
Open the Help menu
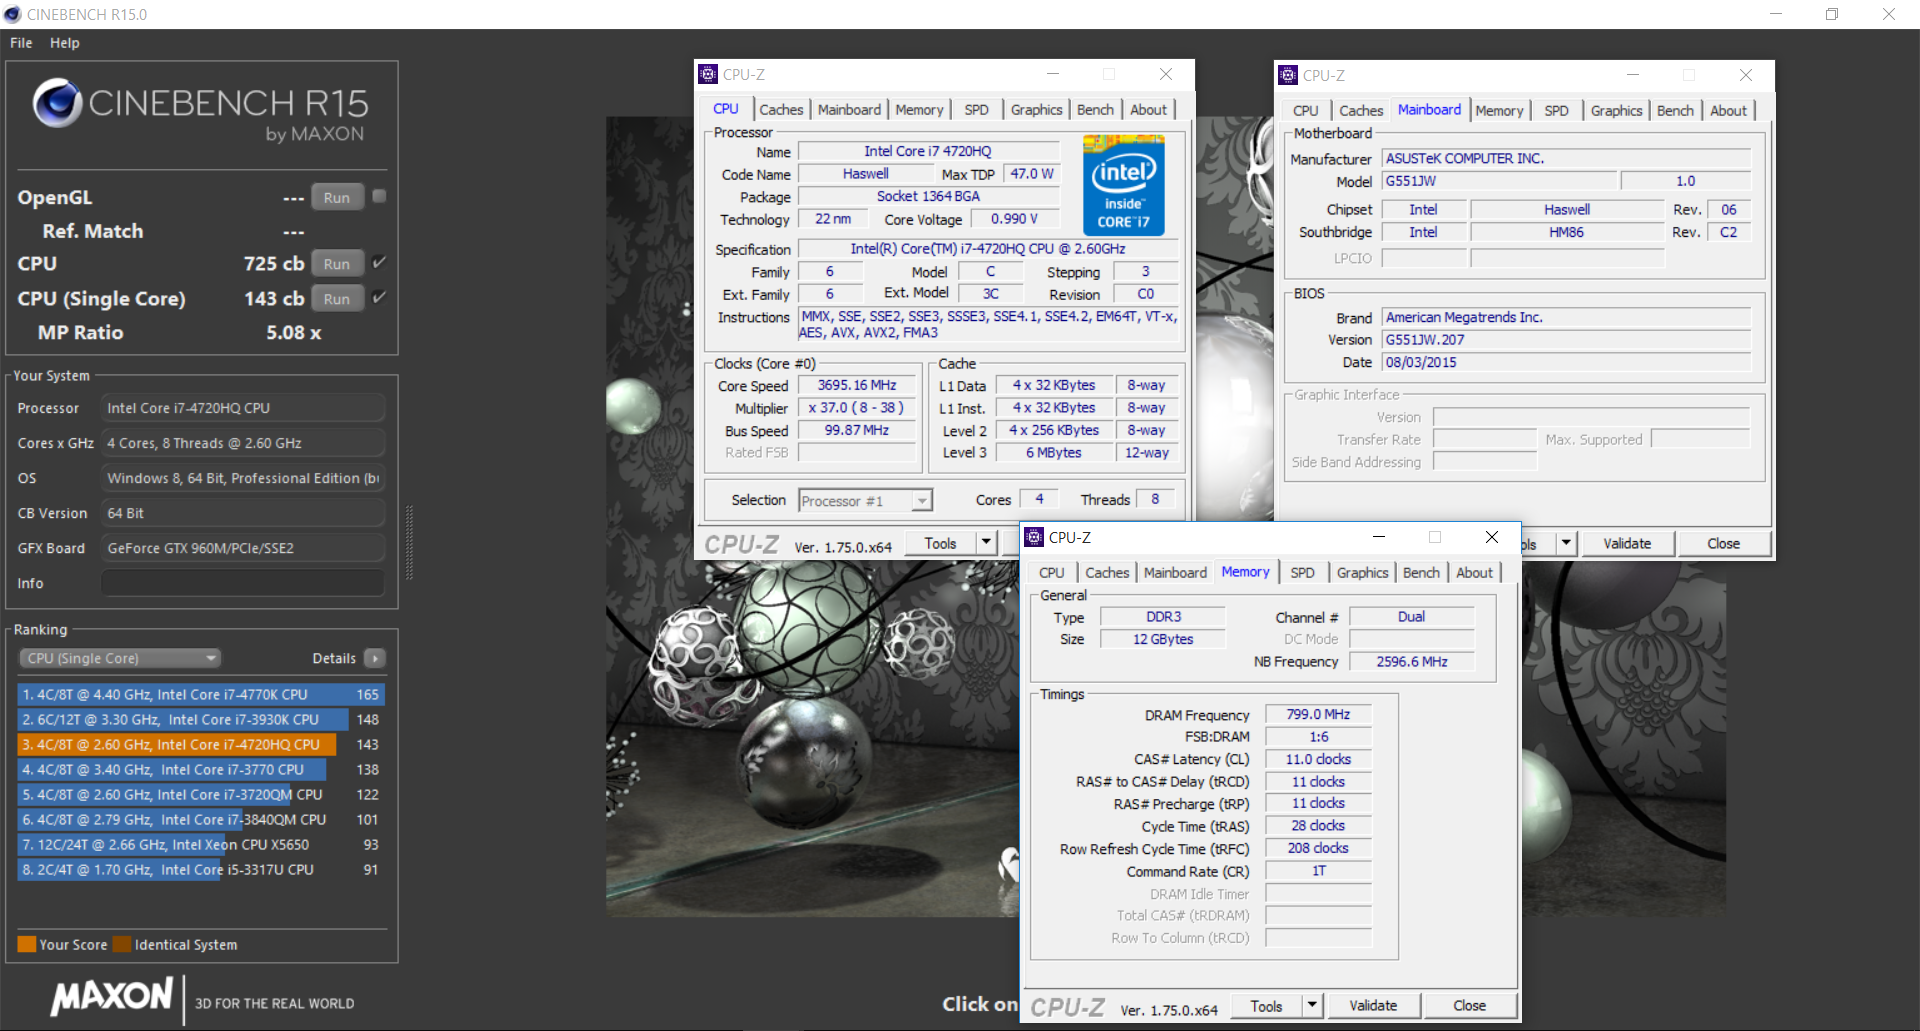point(65,43)
